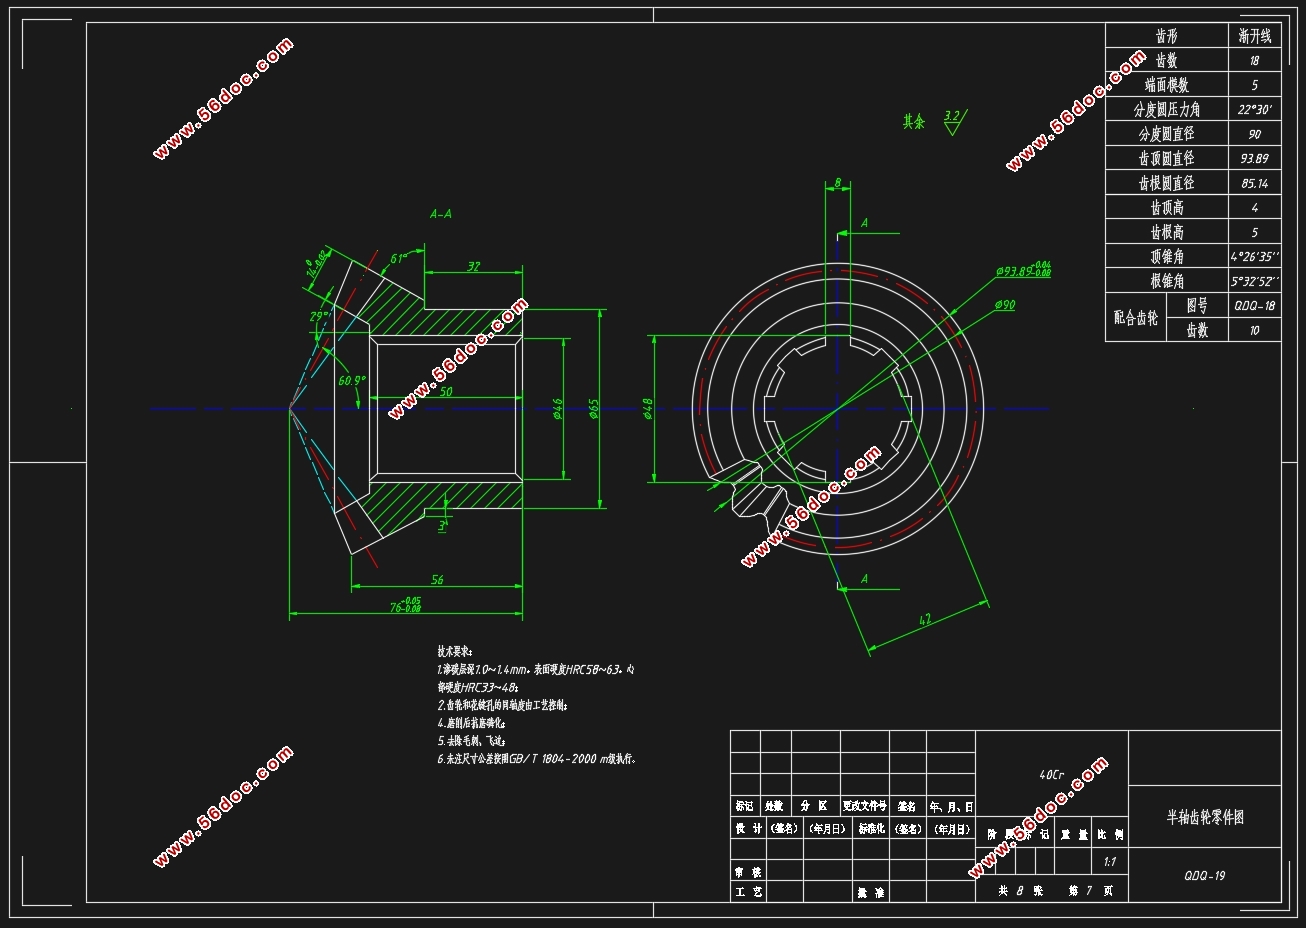
Task: Click the 1:1 scale cell
Action: pyautogui.click(x=1109, y=861)
